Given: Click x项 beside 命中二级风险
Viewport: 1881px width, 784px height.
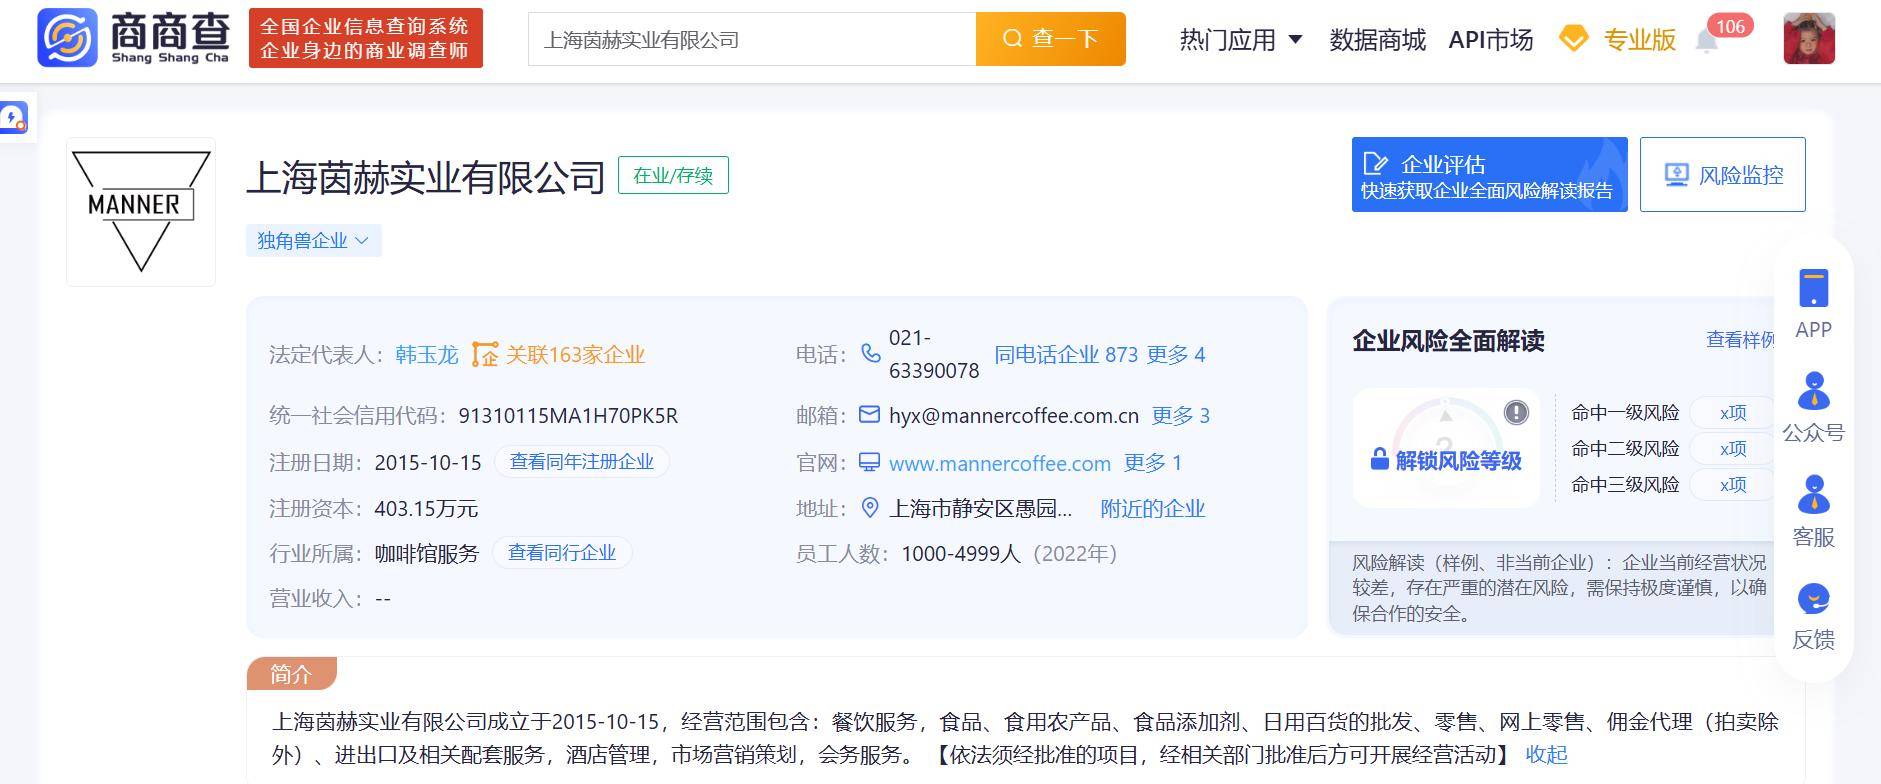Looking at the screenshot, I should coord(1733,448).
